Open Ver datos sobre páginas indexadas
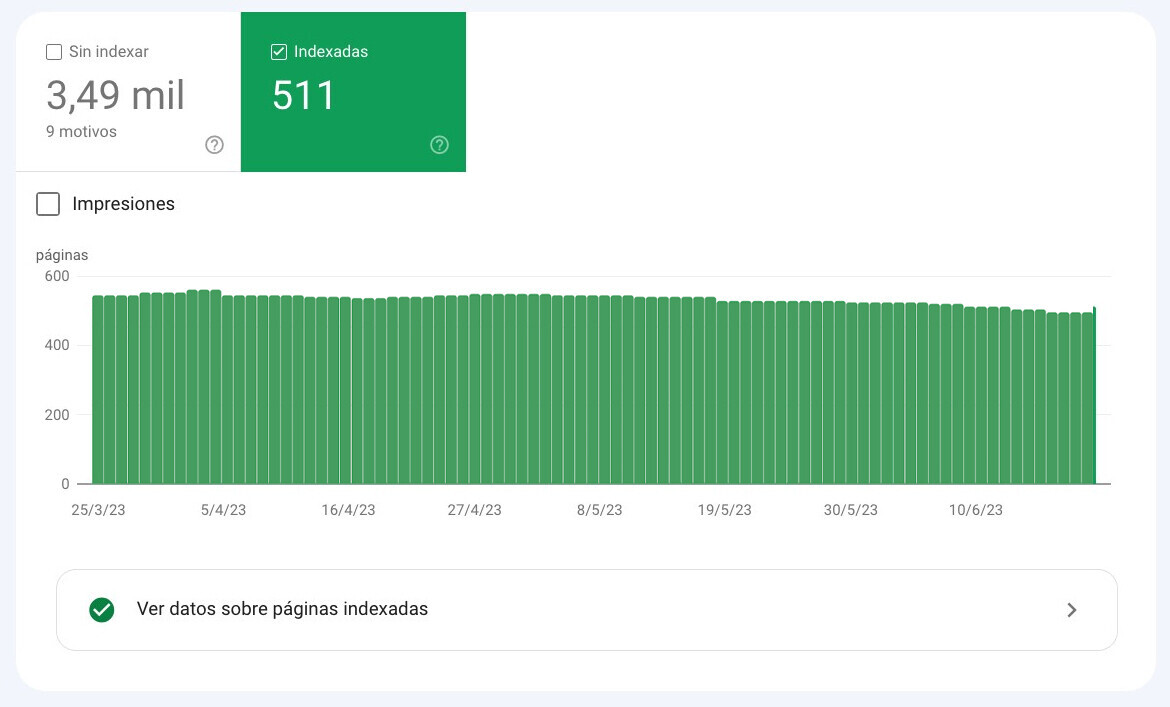This screenshot has width=1170, height=707. tap(586, 610)
